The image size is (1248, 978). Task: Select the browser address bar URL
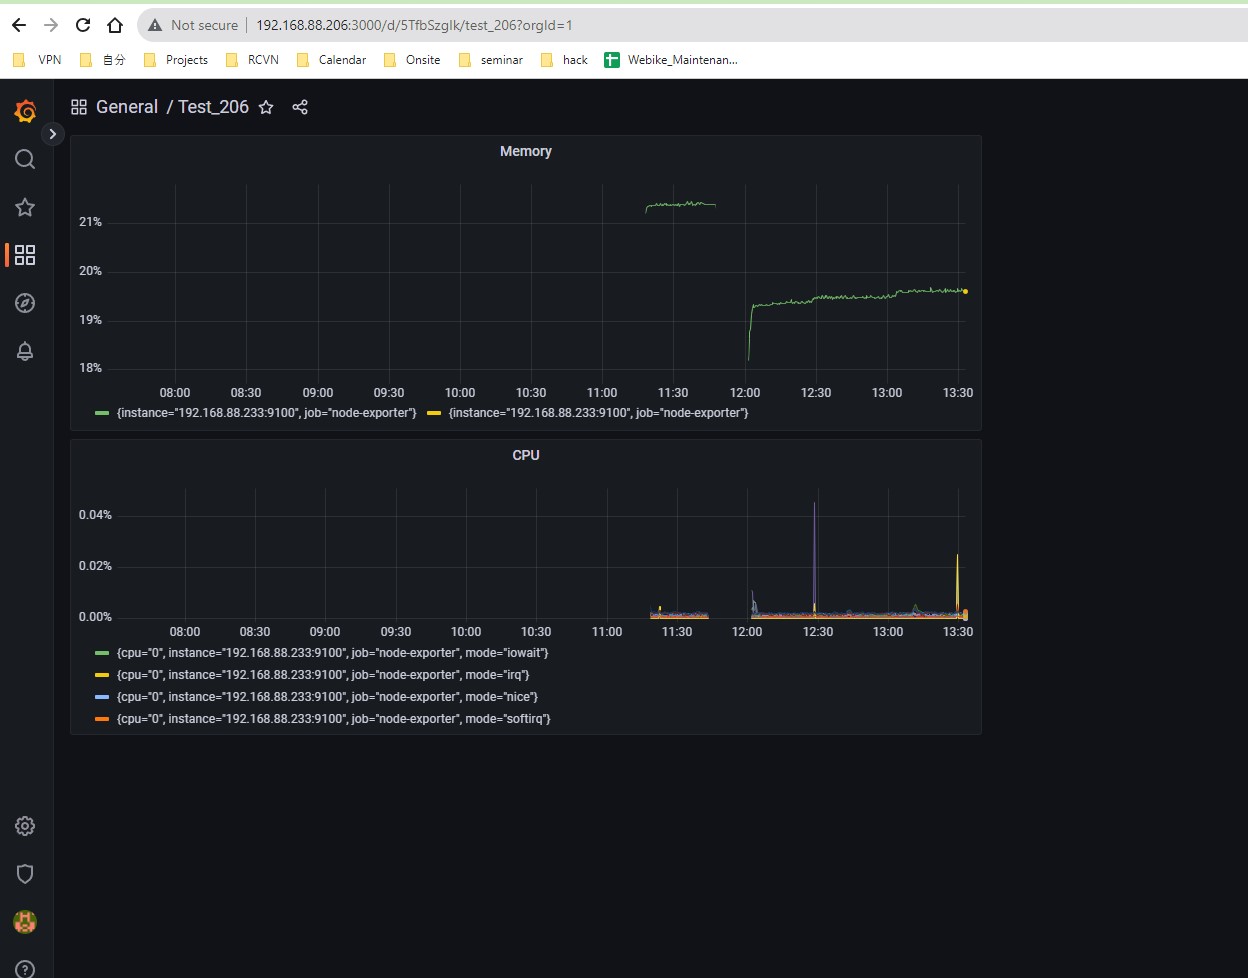tap(414, 24)
